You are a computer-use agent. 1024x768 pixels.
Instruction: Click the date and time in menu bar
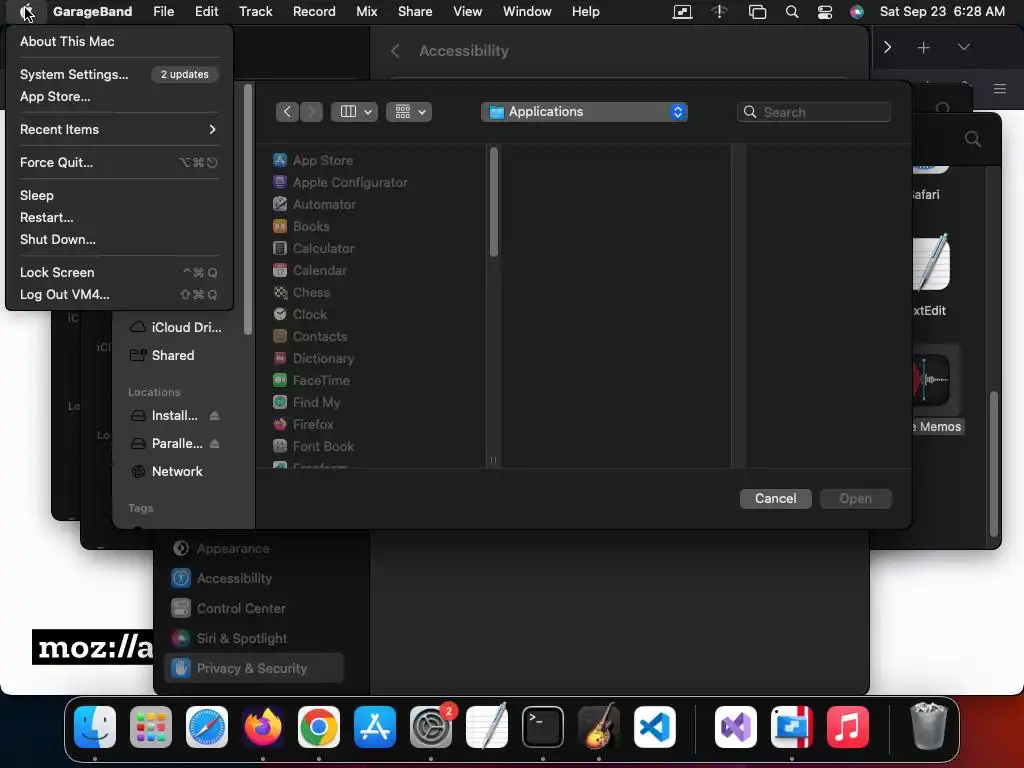click(x=942, y=12)
